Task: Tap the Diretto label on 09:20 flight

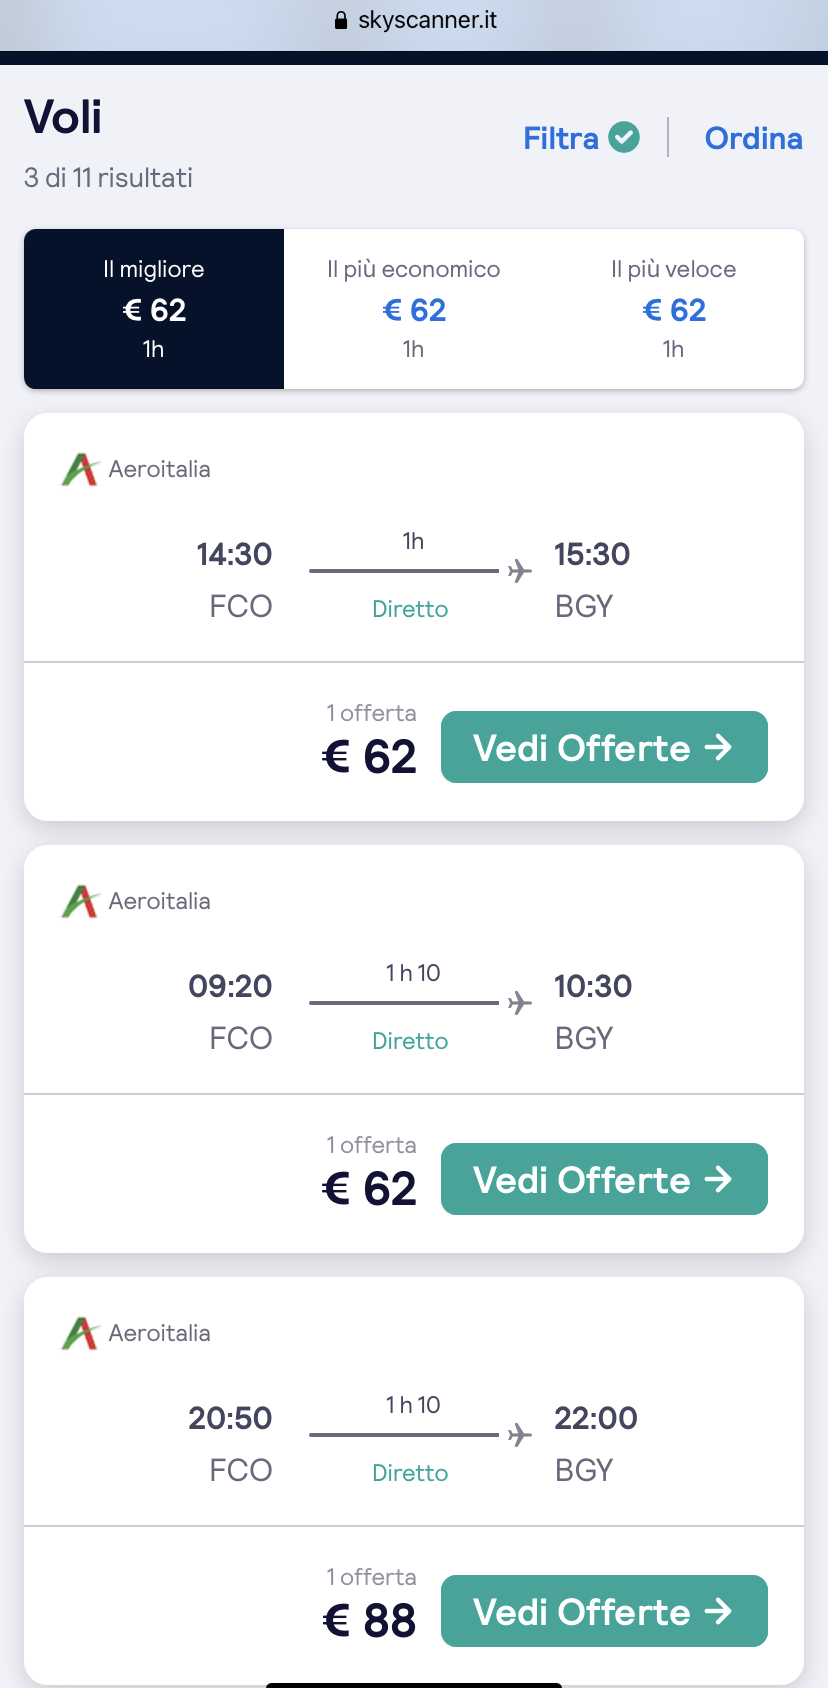Action: tap(410, 1041)
